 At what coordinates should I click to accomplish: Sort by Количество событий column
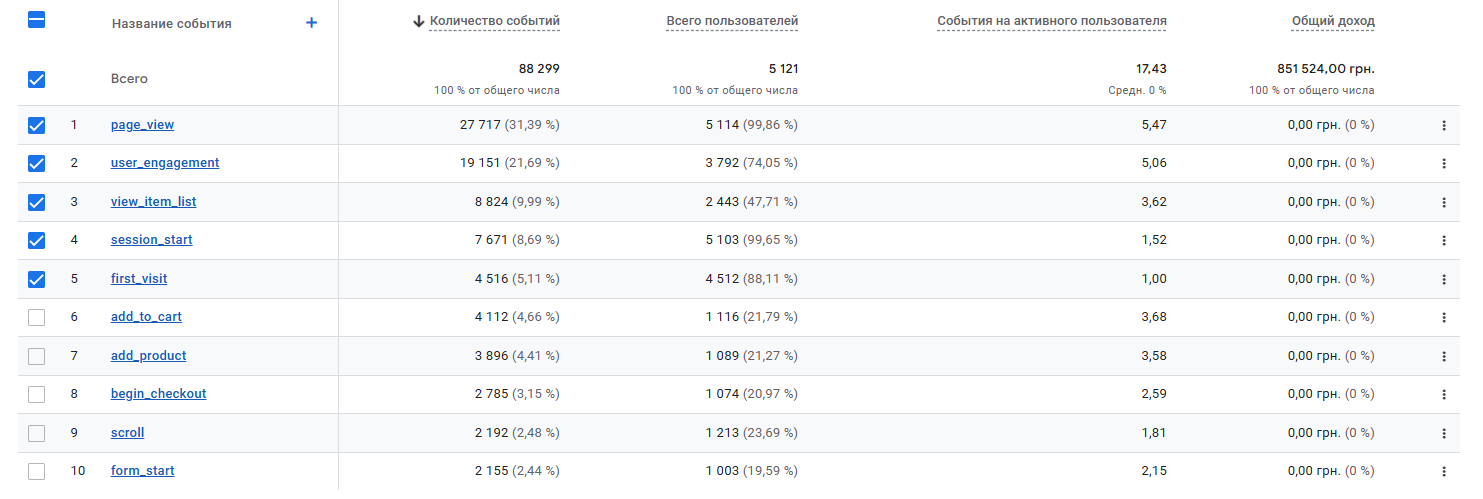(x=494, y=21)
